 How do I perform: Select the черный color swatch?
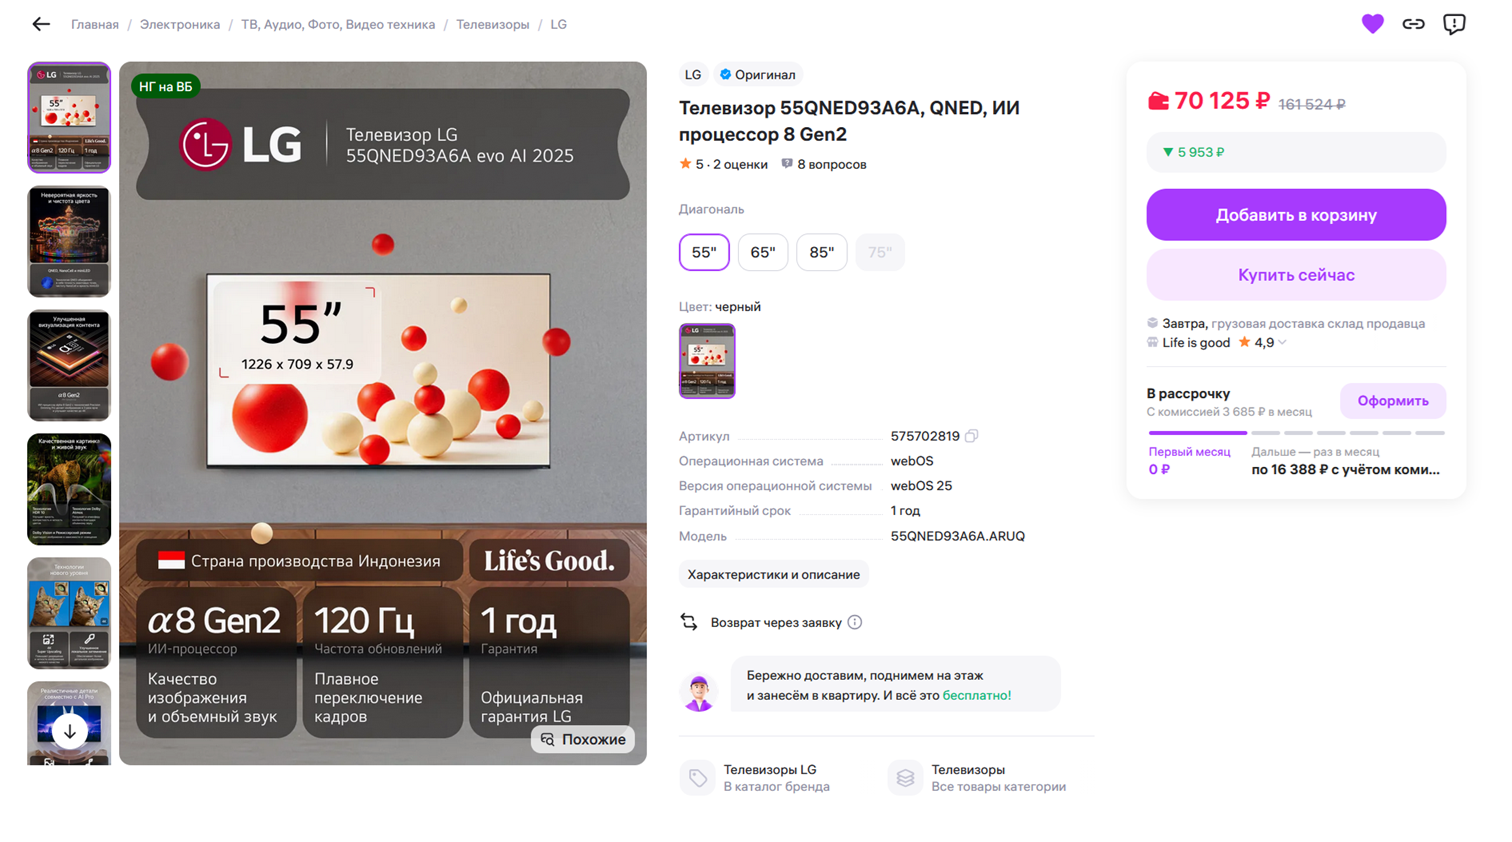707,361
